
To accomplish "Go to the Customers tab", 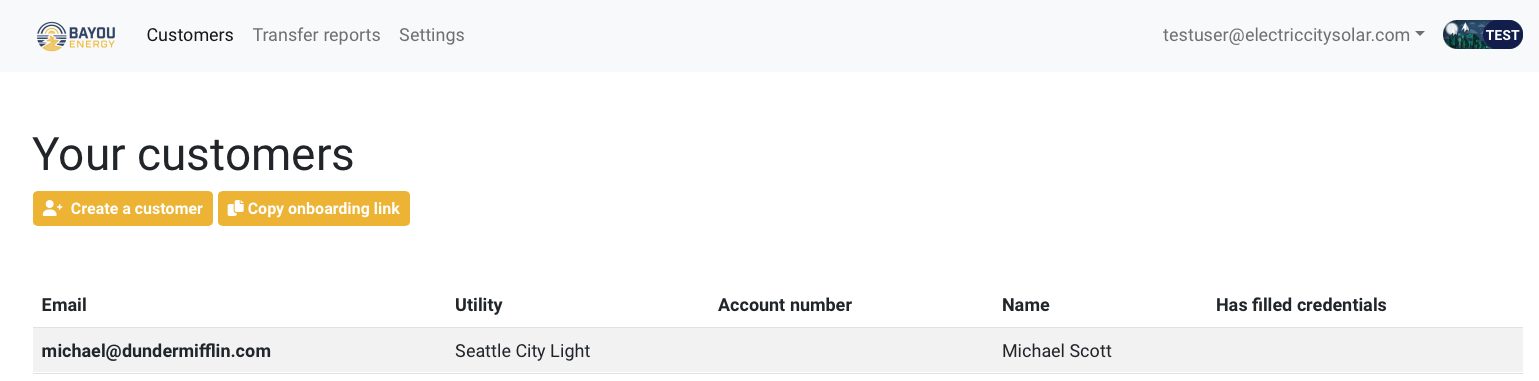I will [190, 35].
